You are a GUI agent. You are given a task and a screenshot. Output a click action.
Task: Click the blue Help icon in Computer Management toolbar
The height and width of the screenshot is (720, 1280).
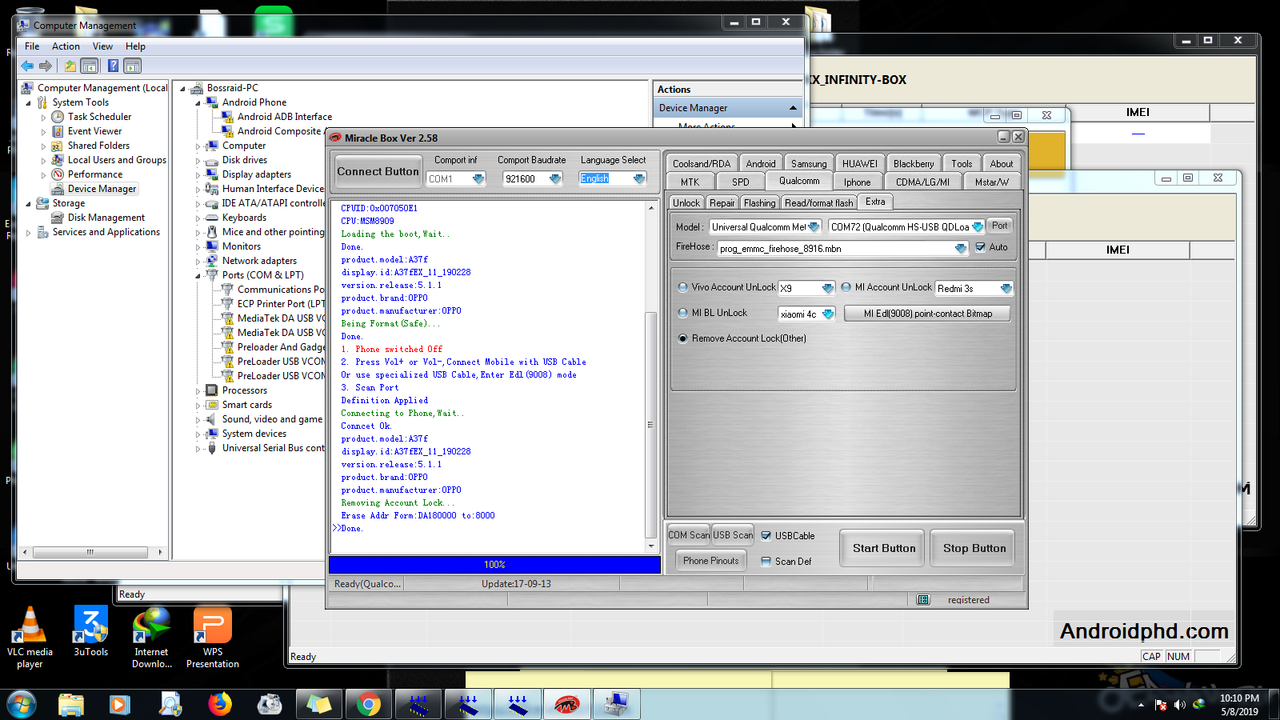(x=112, y=66)
